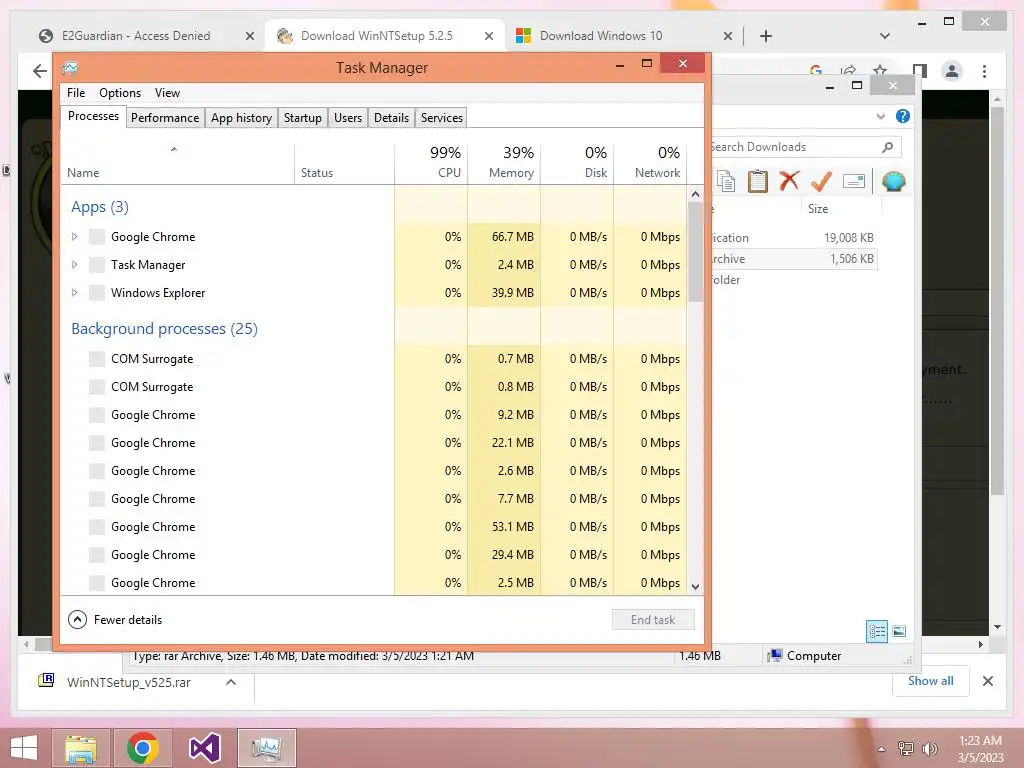Open WinNTSetup_v525.rar download options chevron

pyautogui.click(x=231, y=682)
